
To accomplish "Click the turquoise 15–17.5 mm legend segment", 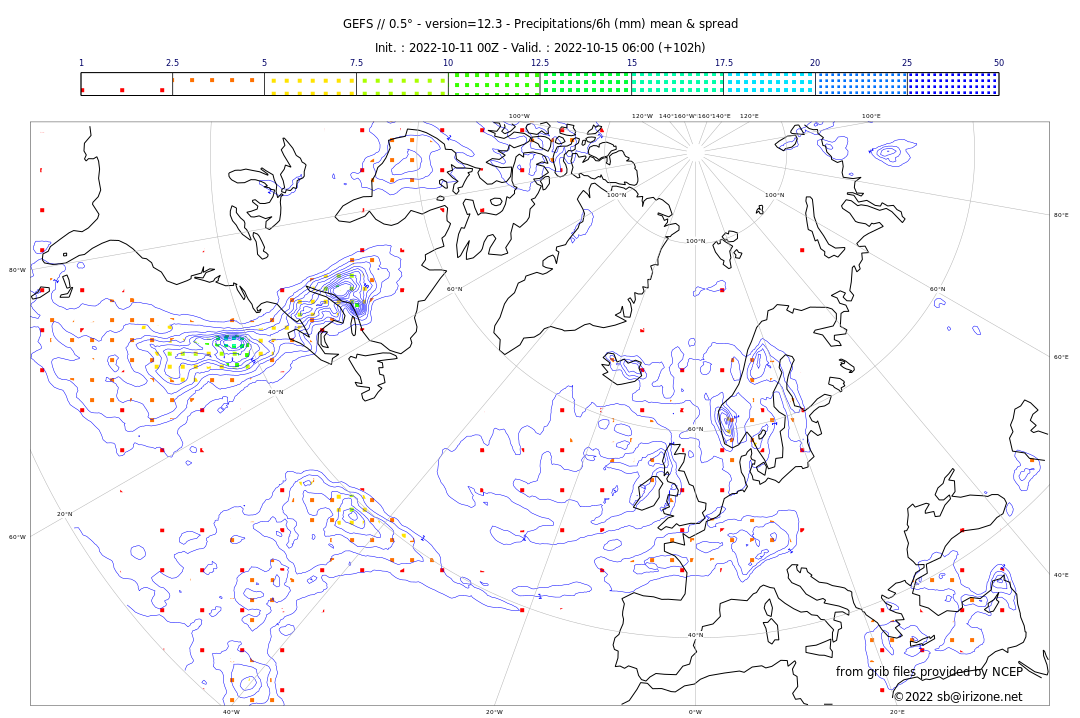I will [x=678, y=84].
